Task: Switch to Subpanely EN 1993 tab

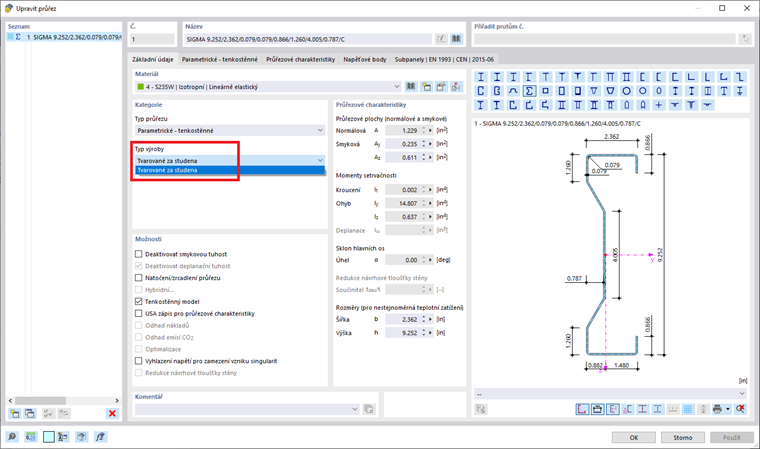Action: (x=444, y=59)
